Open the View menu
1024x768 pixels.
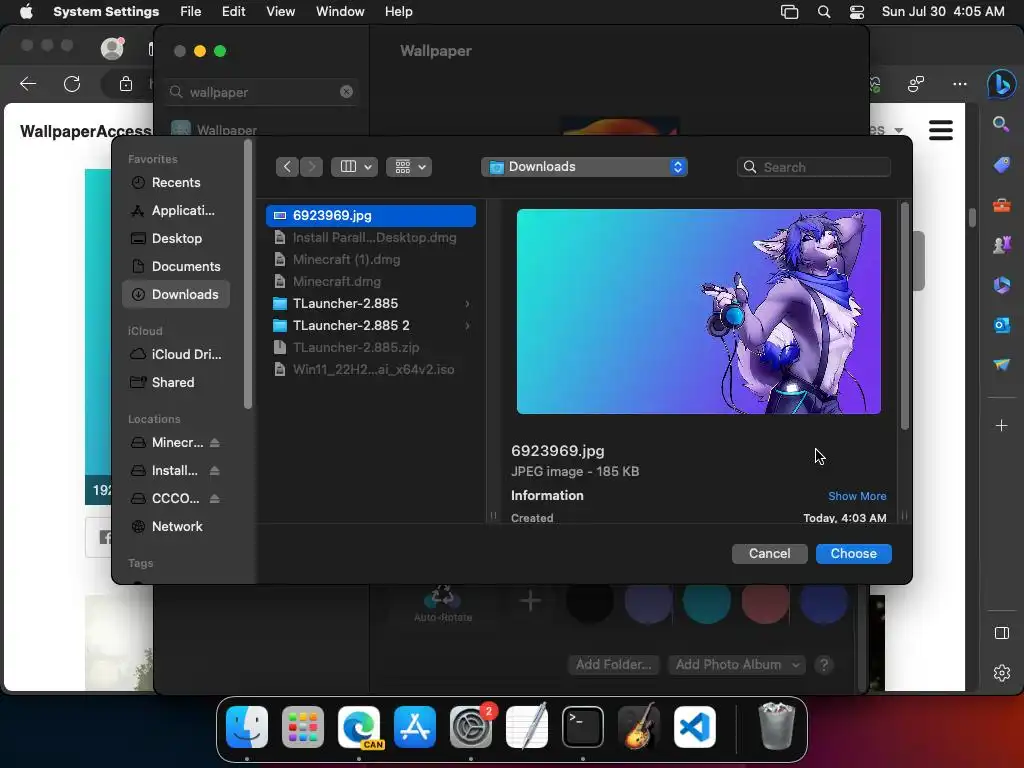pos(281,12)
